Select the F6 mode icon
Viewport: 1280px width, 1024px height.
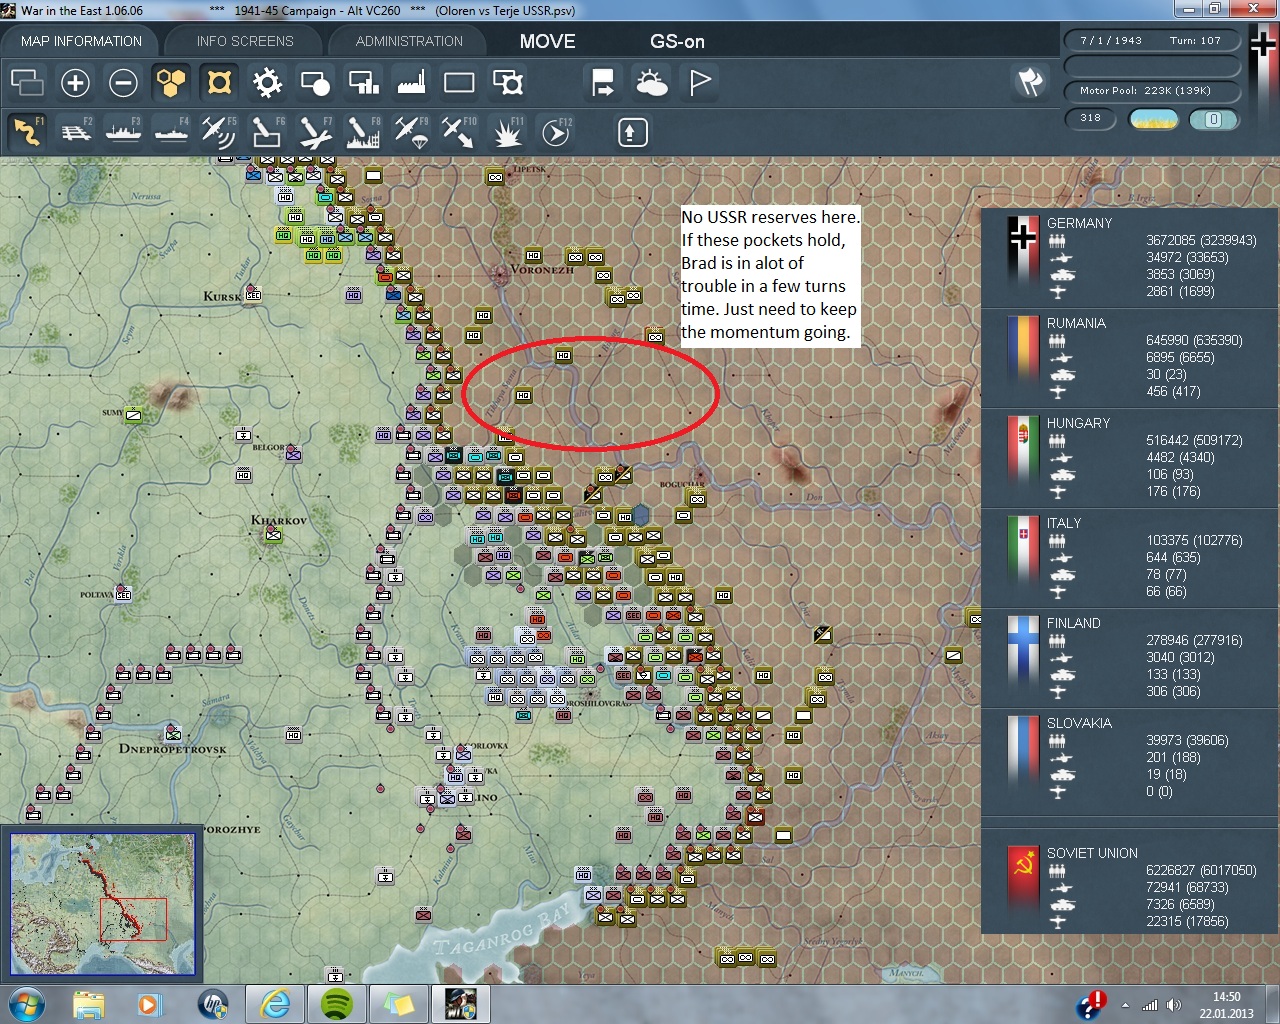click(x=267, y=132)
